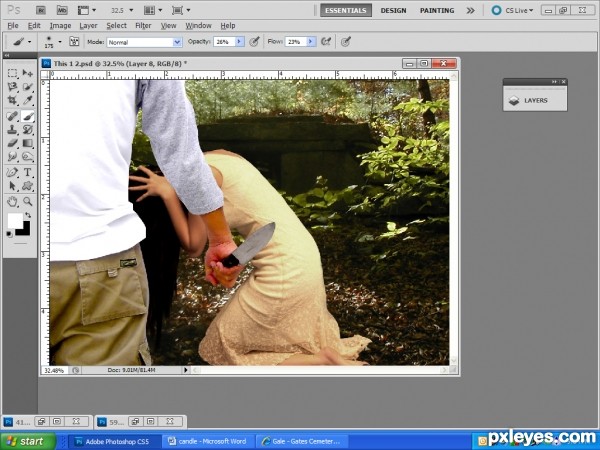Viewport: 600px width, 450px height.
Task: Switch to the Essentials workspace
Action: (346, 10)
